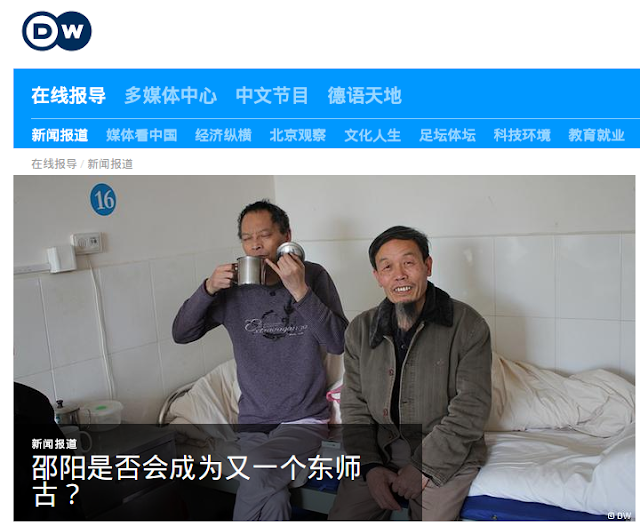The height and width of the screenshot is (526, 640).
Task: Go to the 德语天地 section
Action: pos(364,95)
